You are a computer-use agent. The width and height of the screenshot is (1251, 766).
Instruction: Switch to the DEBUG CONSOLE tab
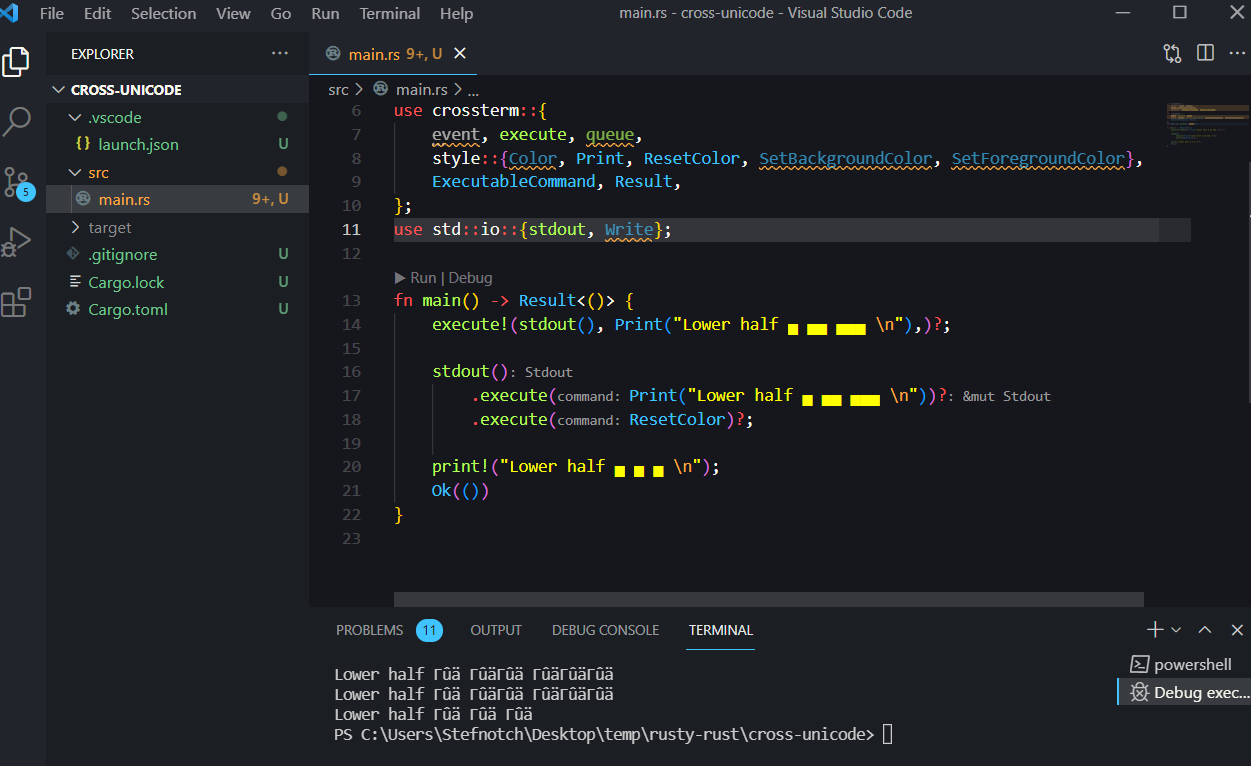click(x=605, y=630)
